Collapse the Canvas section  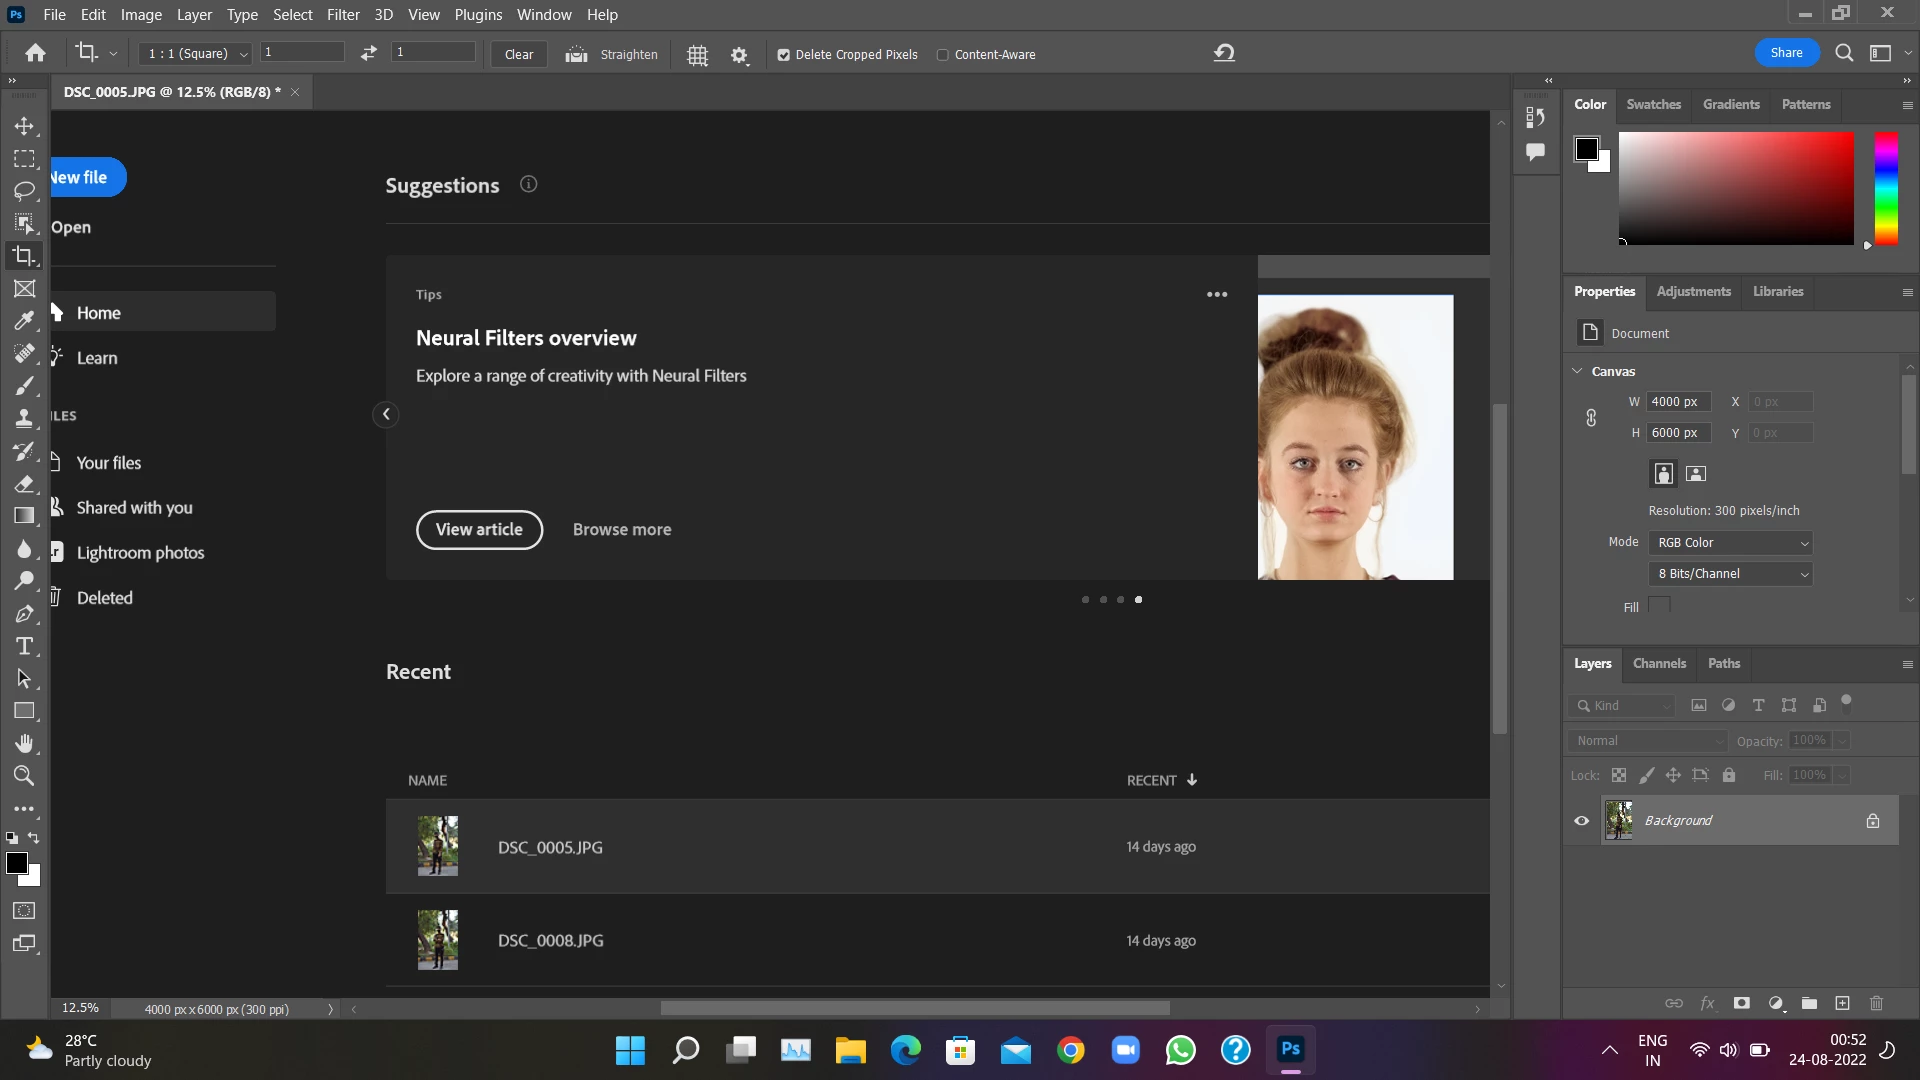click(x=1577, y=371)
